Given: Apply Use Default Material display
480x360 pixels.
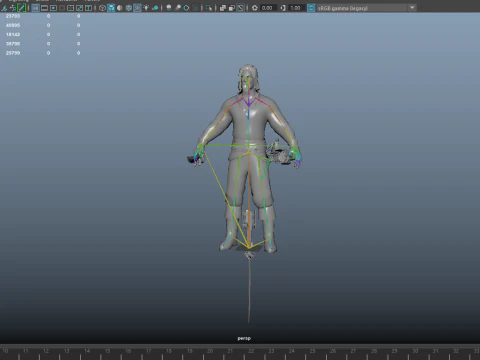Looking at the screenshot, I should coord(120,8).
